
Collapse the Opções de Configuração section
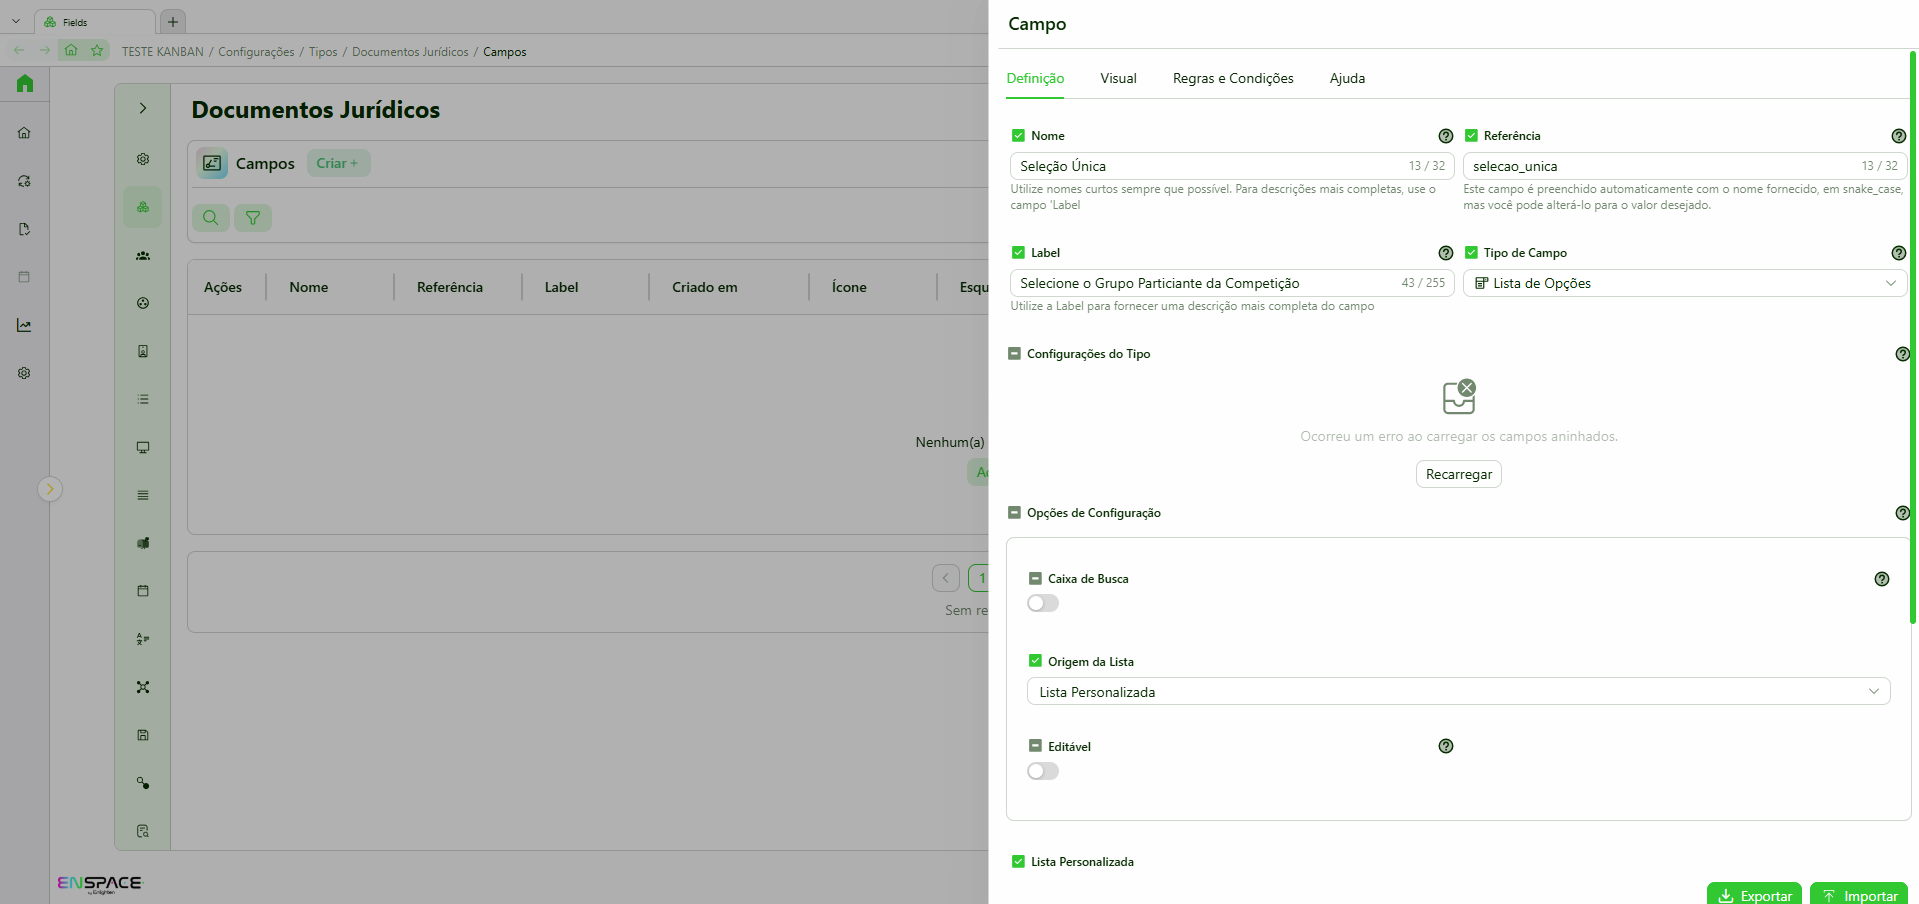(1014, 513)
